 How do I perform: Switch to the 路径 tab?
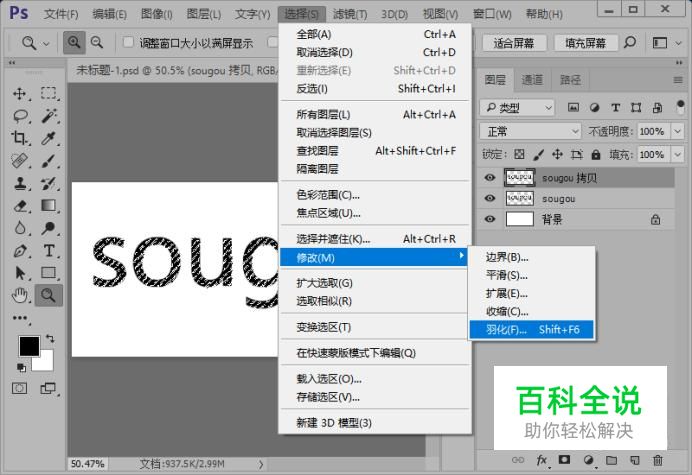[570, 79]
